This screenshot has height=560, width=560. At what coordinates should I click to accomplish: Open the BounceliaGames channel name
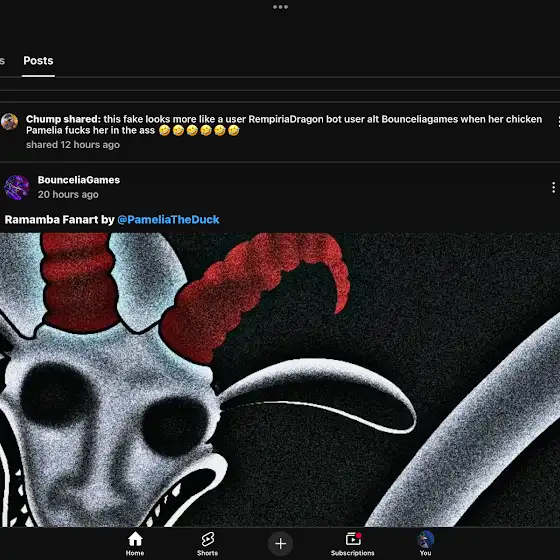[x=79, y=180]
